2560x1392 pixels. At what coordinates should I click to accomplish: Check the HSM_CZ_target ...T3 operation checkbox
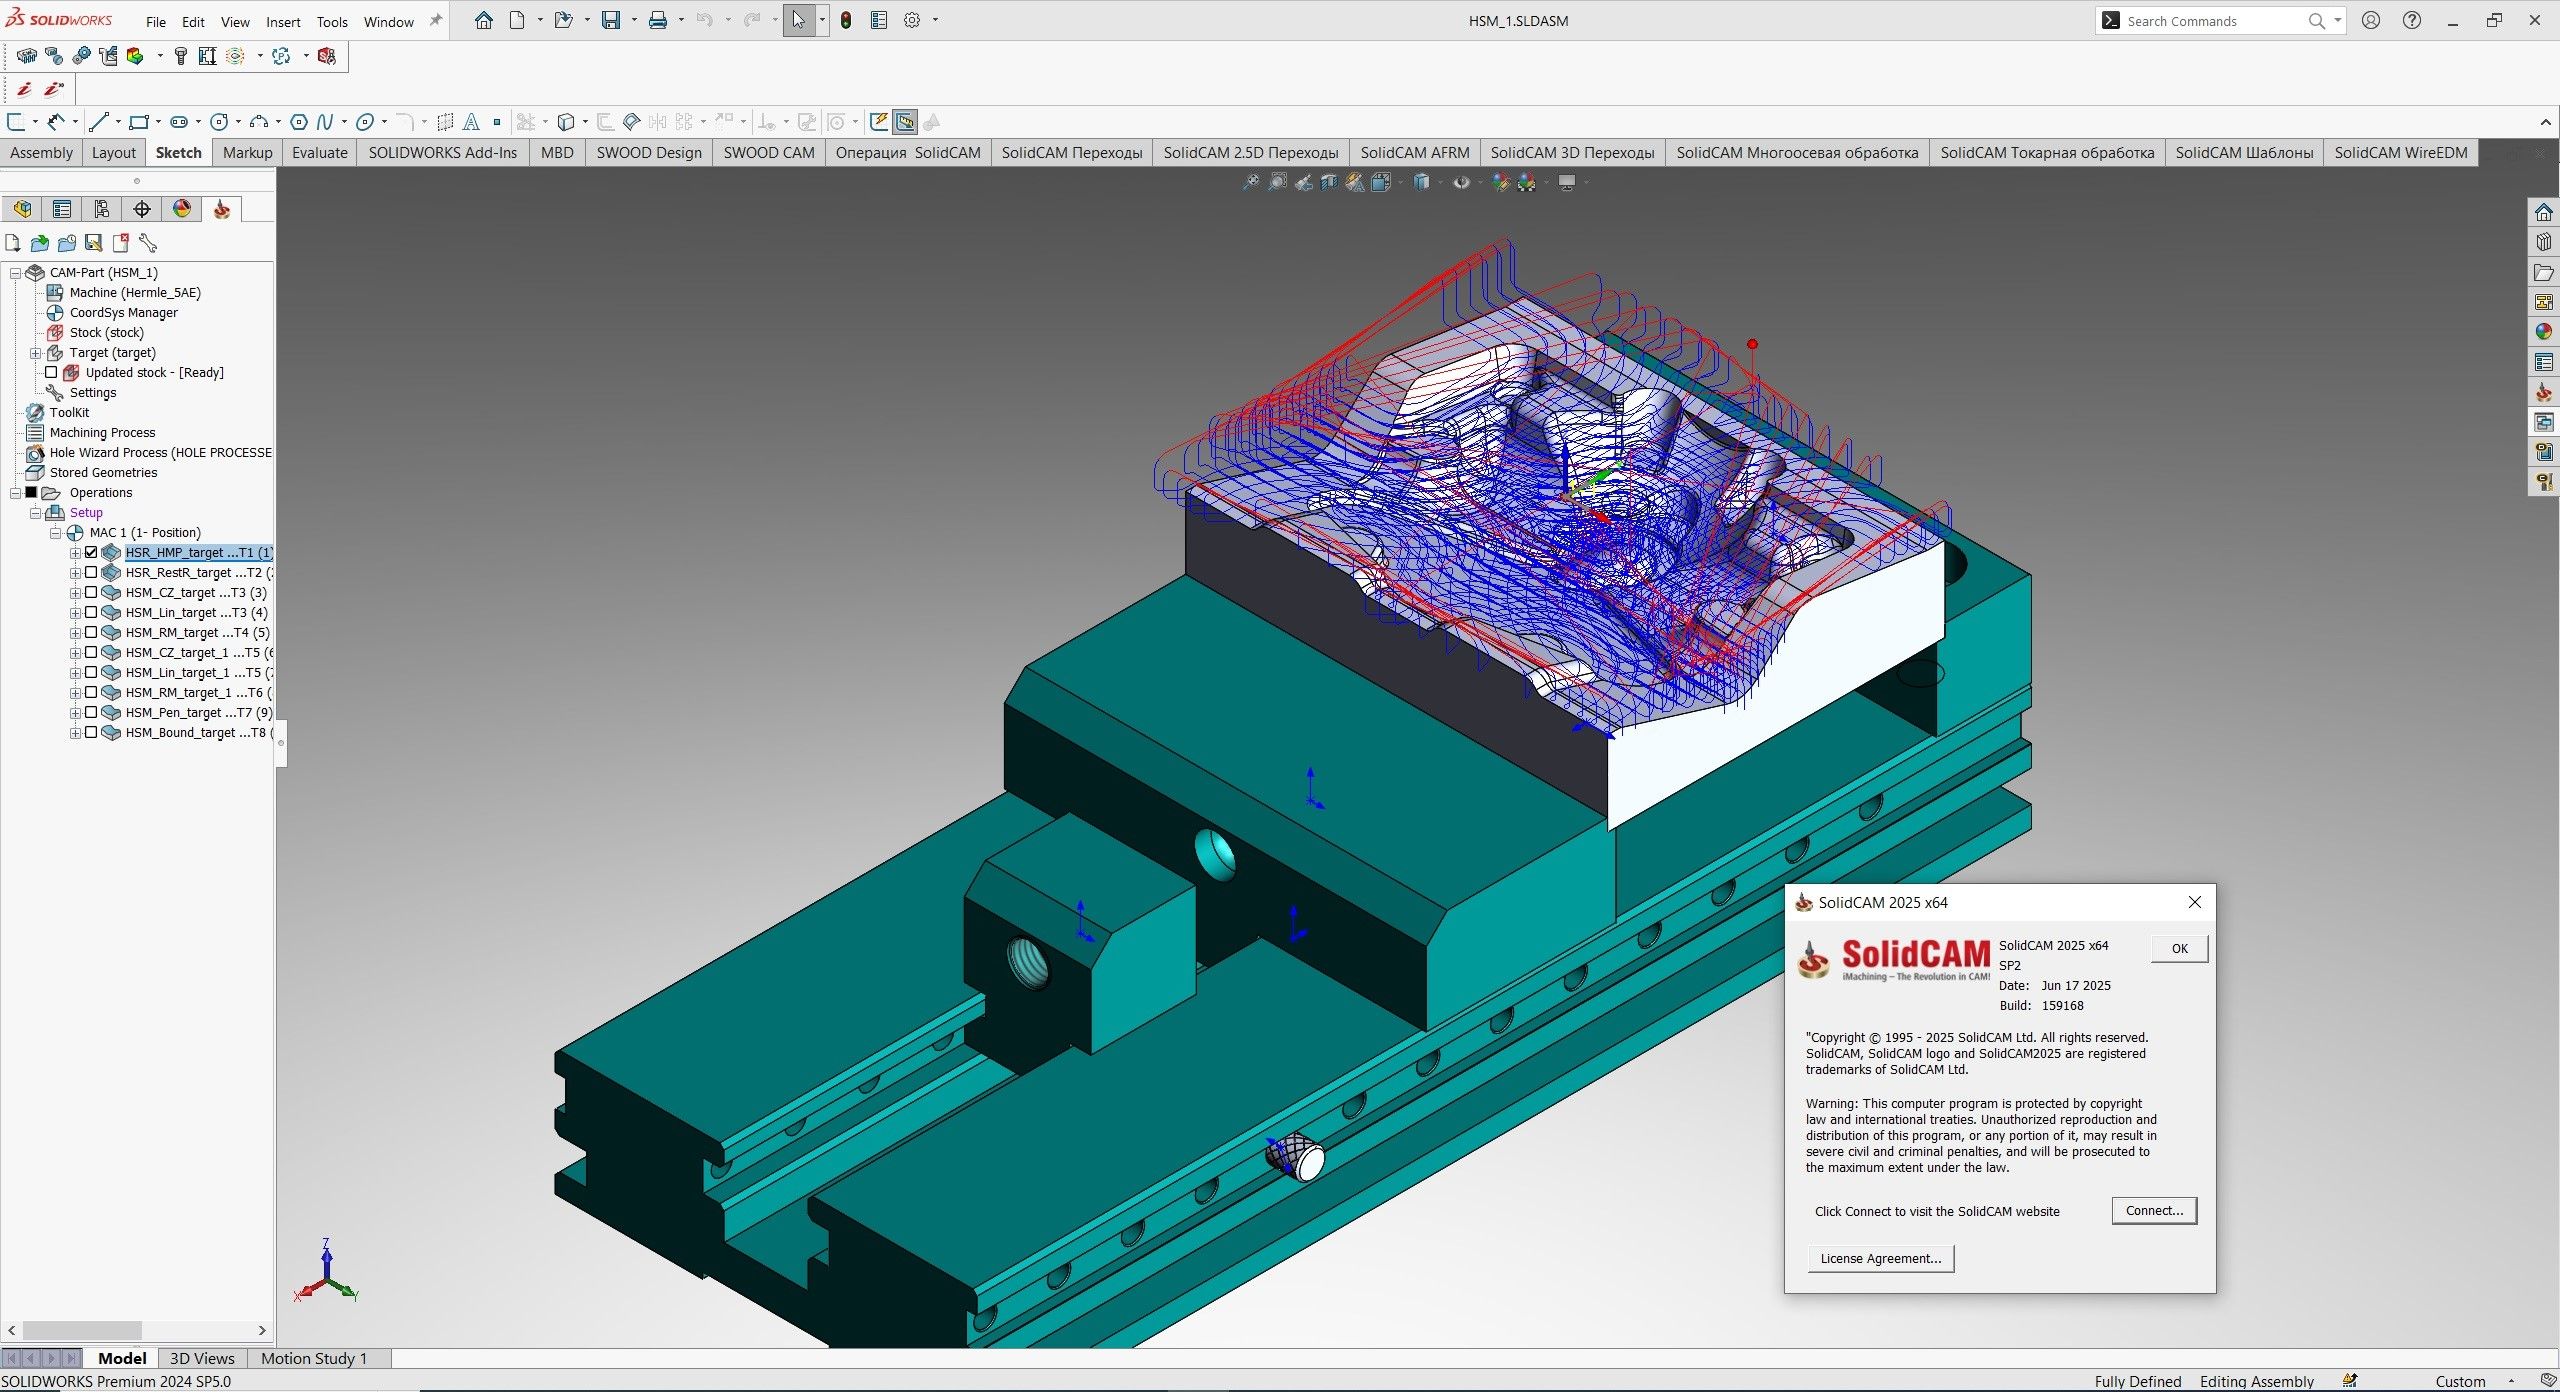tap(91, 592)
